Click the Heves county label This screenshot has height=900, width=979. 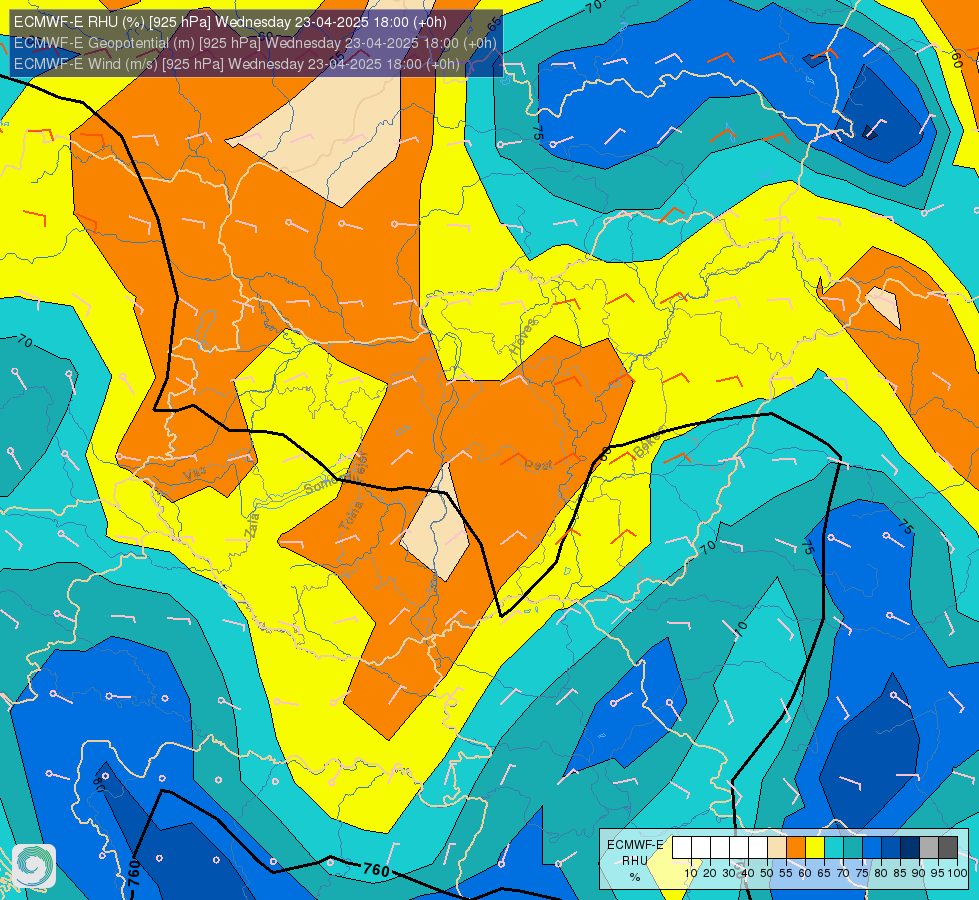pyautogui.click(x=523, y=337)
